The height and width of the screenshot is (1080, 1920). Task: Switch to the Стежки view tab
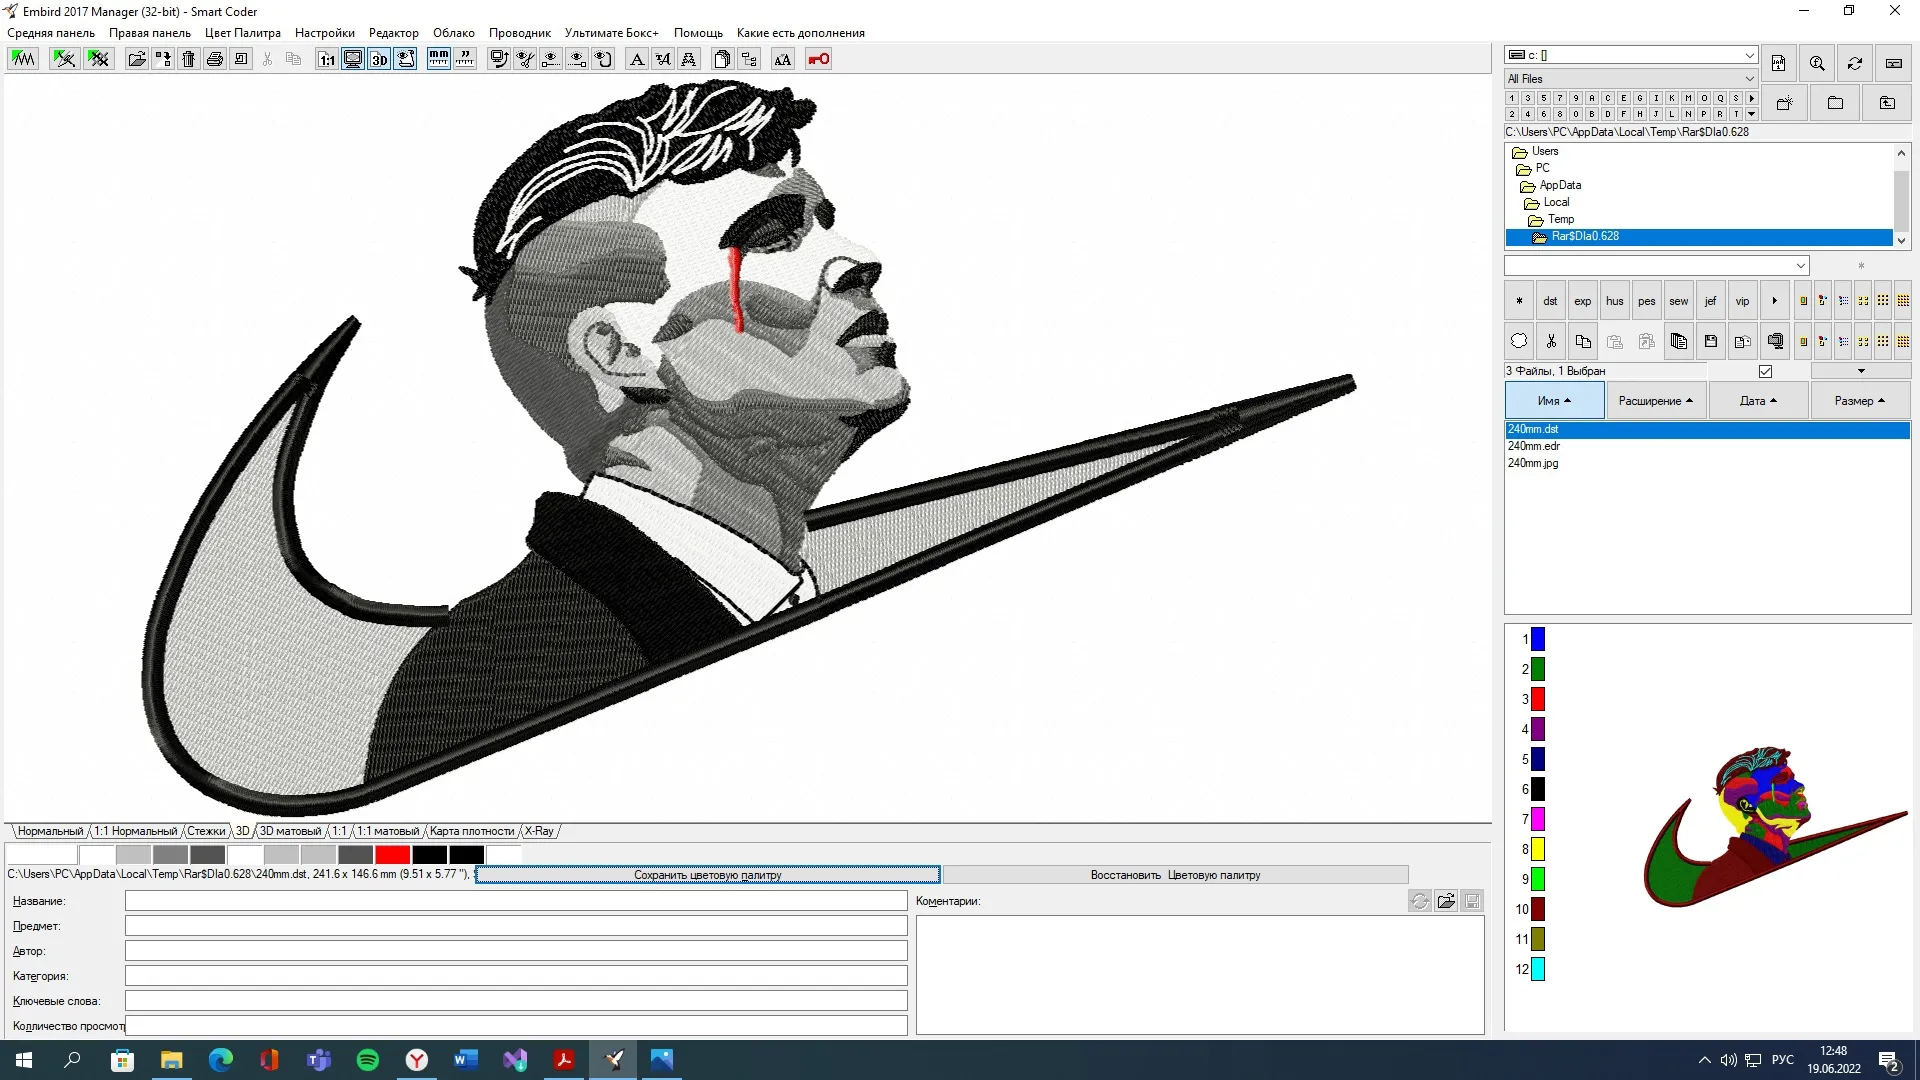206,831
